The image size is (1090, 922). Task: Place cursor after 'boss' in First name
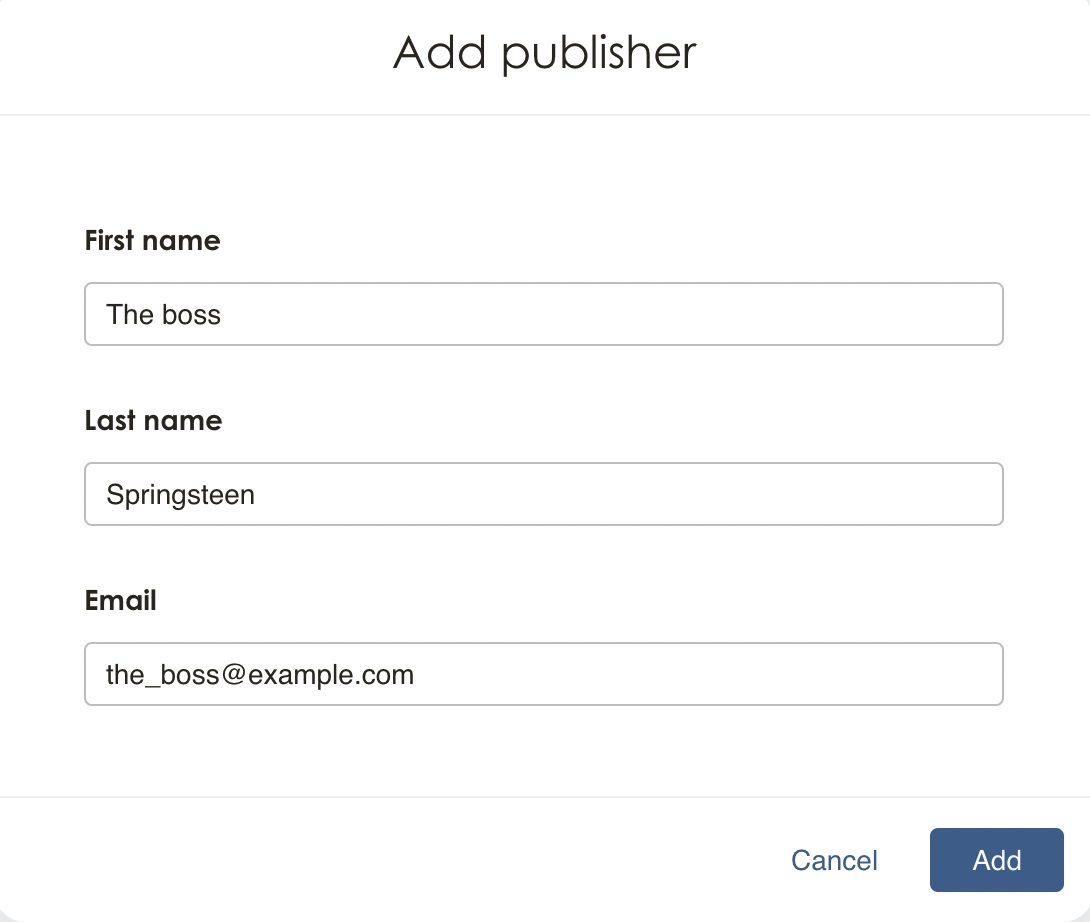(222, 314)
